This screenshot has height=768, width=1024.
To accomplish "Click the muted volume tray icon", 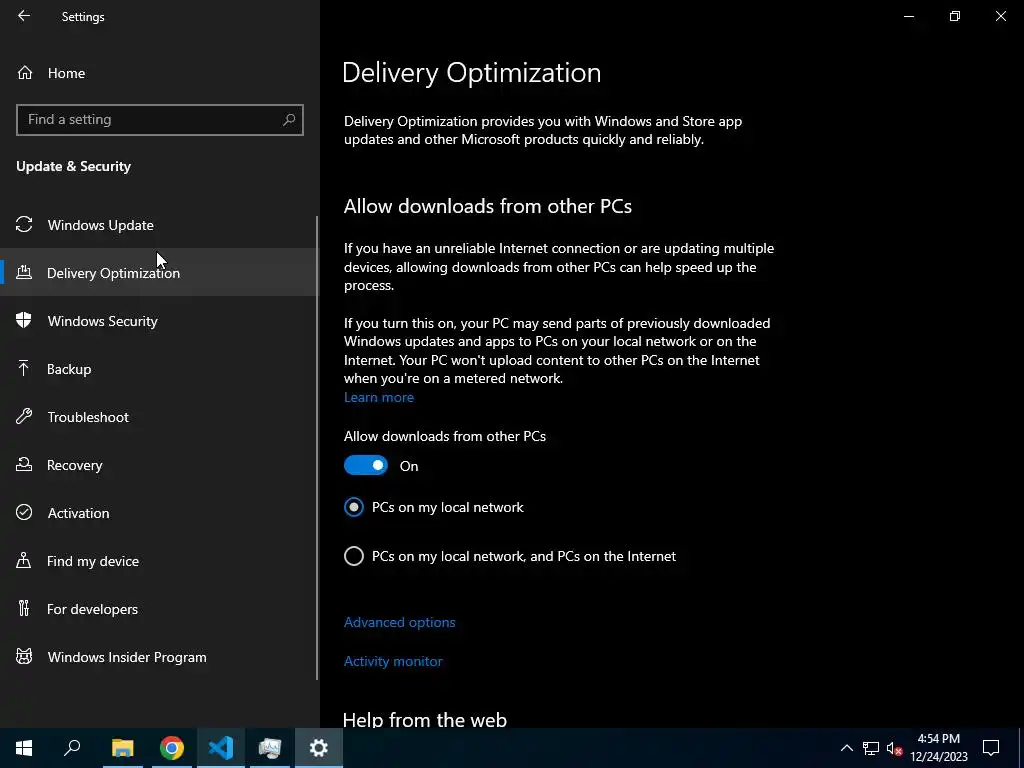I will pos(894,748).
